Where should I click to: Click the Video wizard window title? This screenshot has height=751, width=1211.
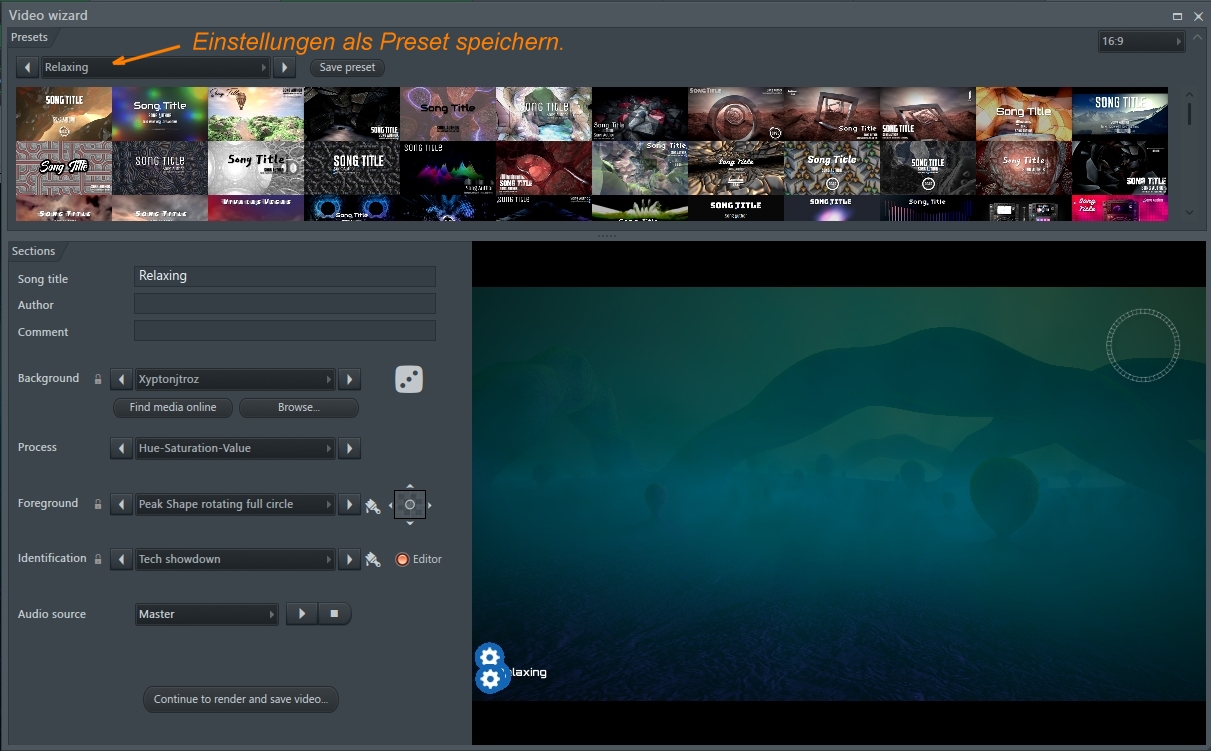coord(48,15)
